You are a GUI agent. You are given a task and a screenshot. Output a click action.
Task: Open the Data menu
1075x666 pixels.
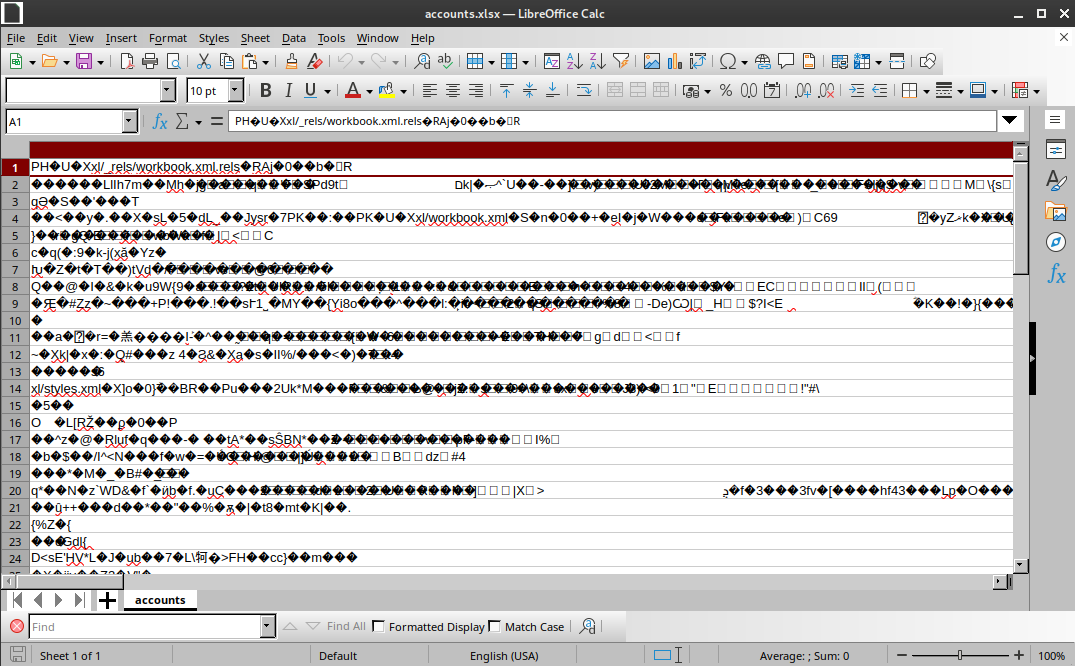[x=293, y=38]
